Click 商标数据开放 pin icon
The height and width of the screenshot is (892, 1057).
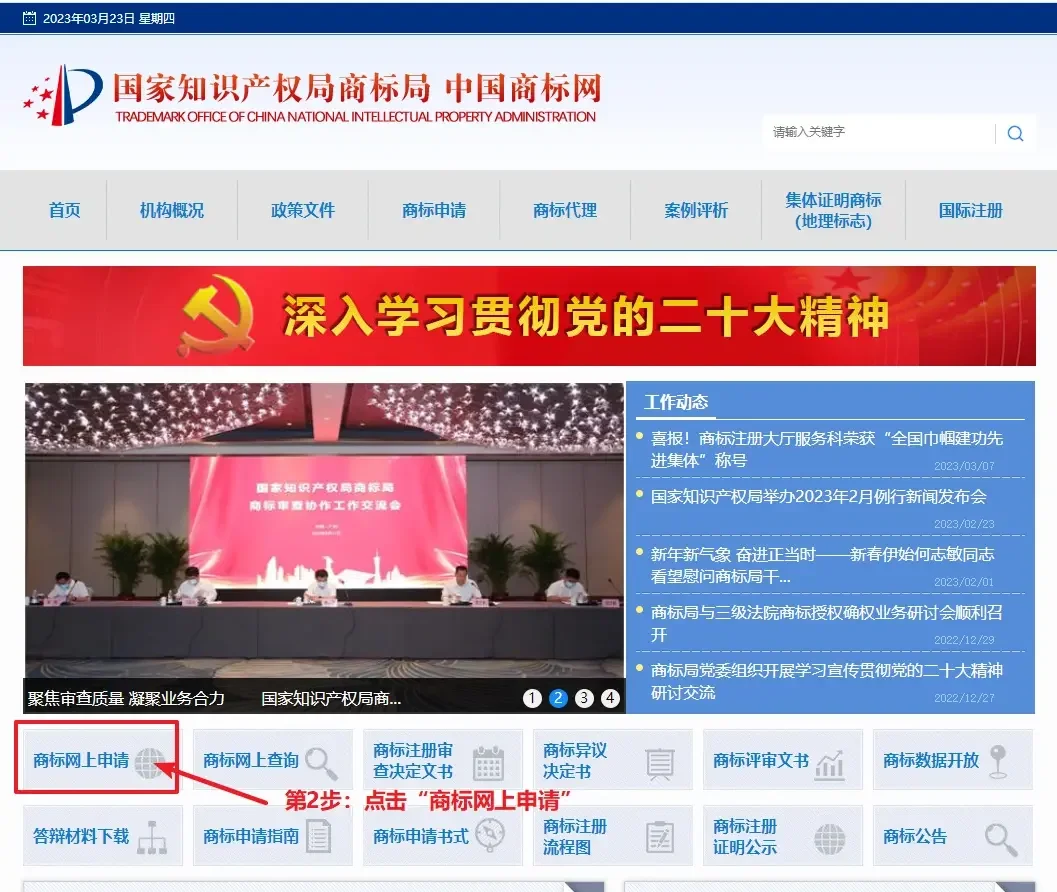[997, 762]
